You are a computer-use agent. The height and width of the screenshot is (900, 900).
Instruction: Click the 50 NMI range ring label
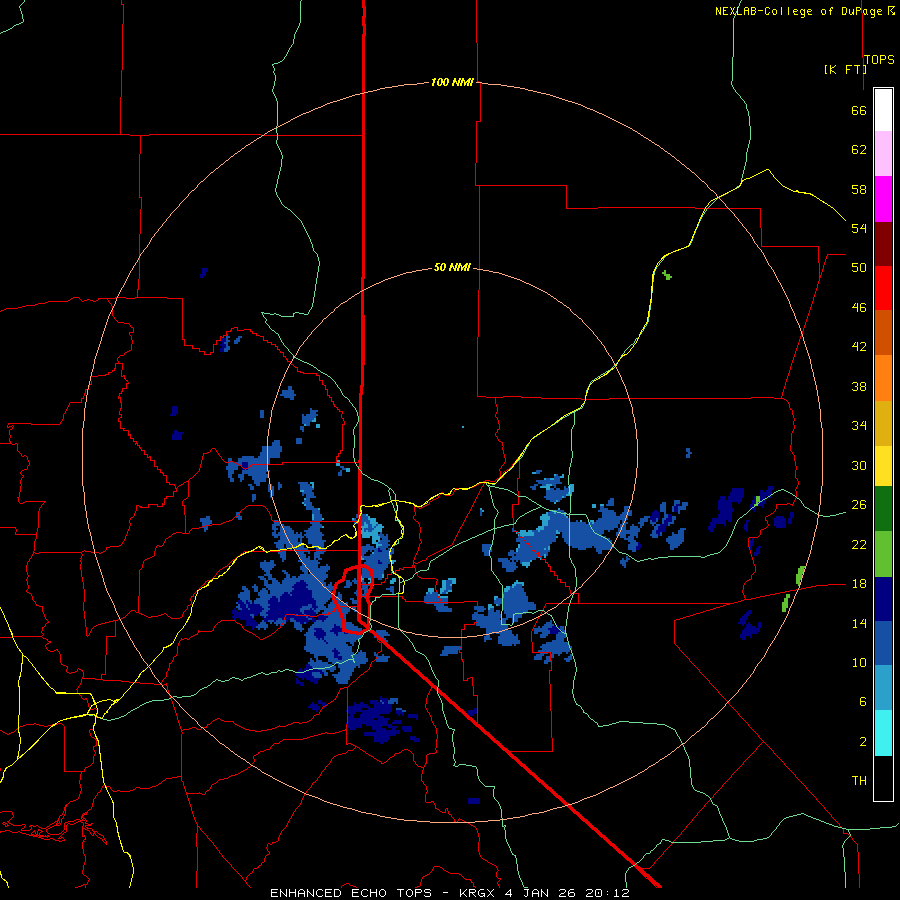[452, 267]
